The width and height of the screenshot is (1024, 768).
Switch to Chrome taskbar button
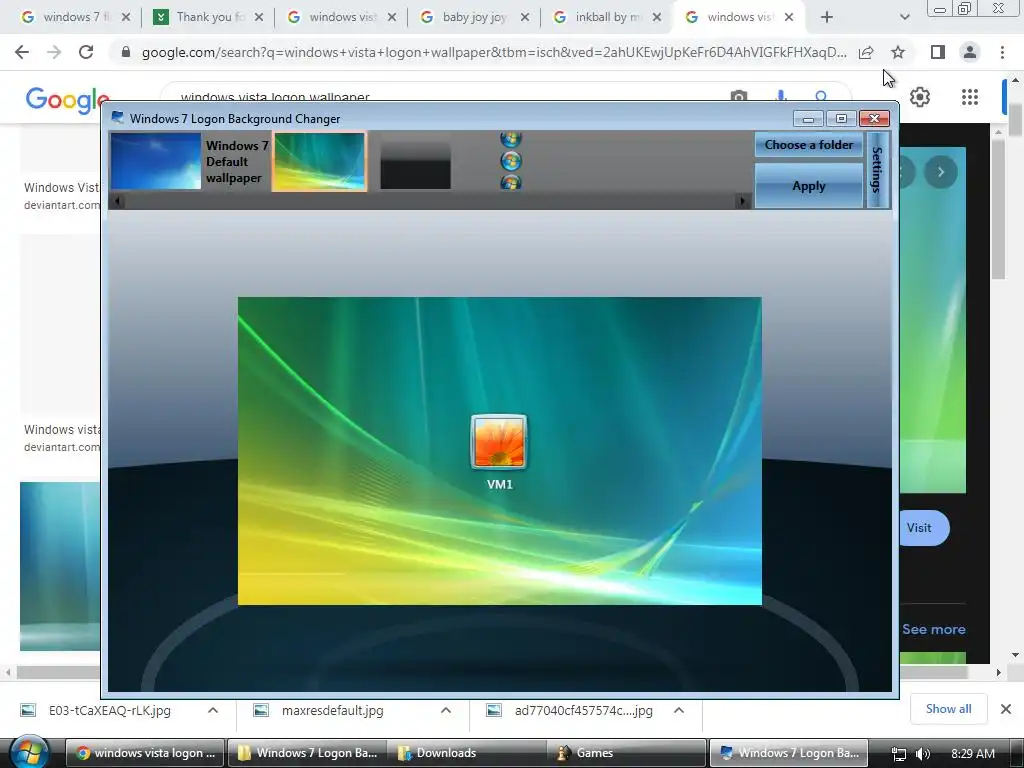(146, 753)
